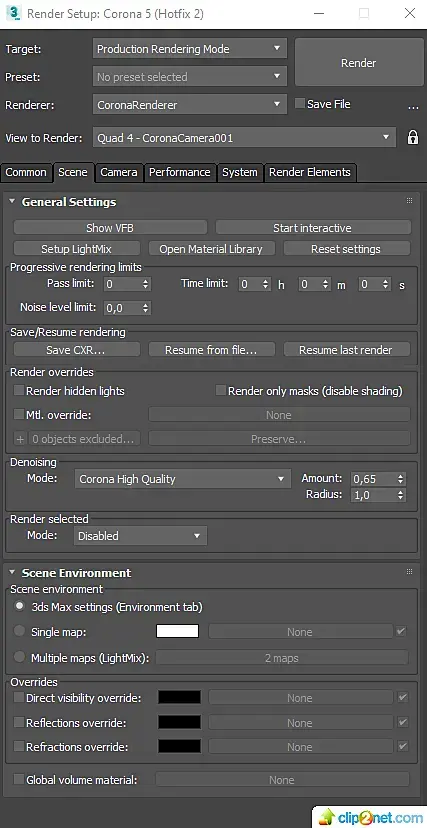The height and width of the screenshot is (828, 427).
Task: Click the Render button
Action: (x=358, y=63)
